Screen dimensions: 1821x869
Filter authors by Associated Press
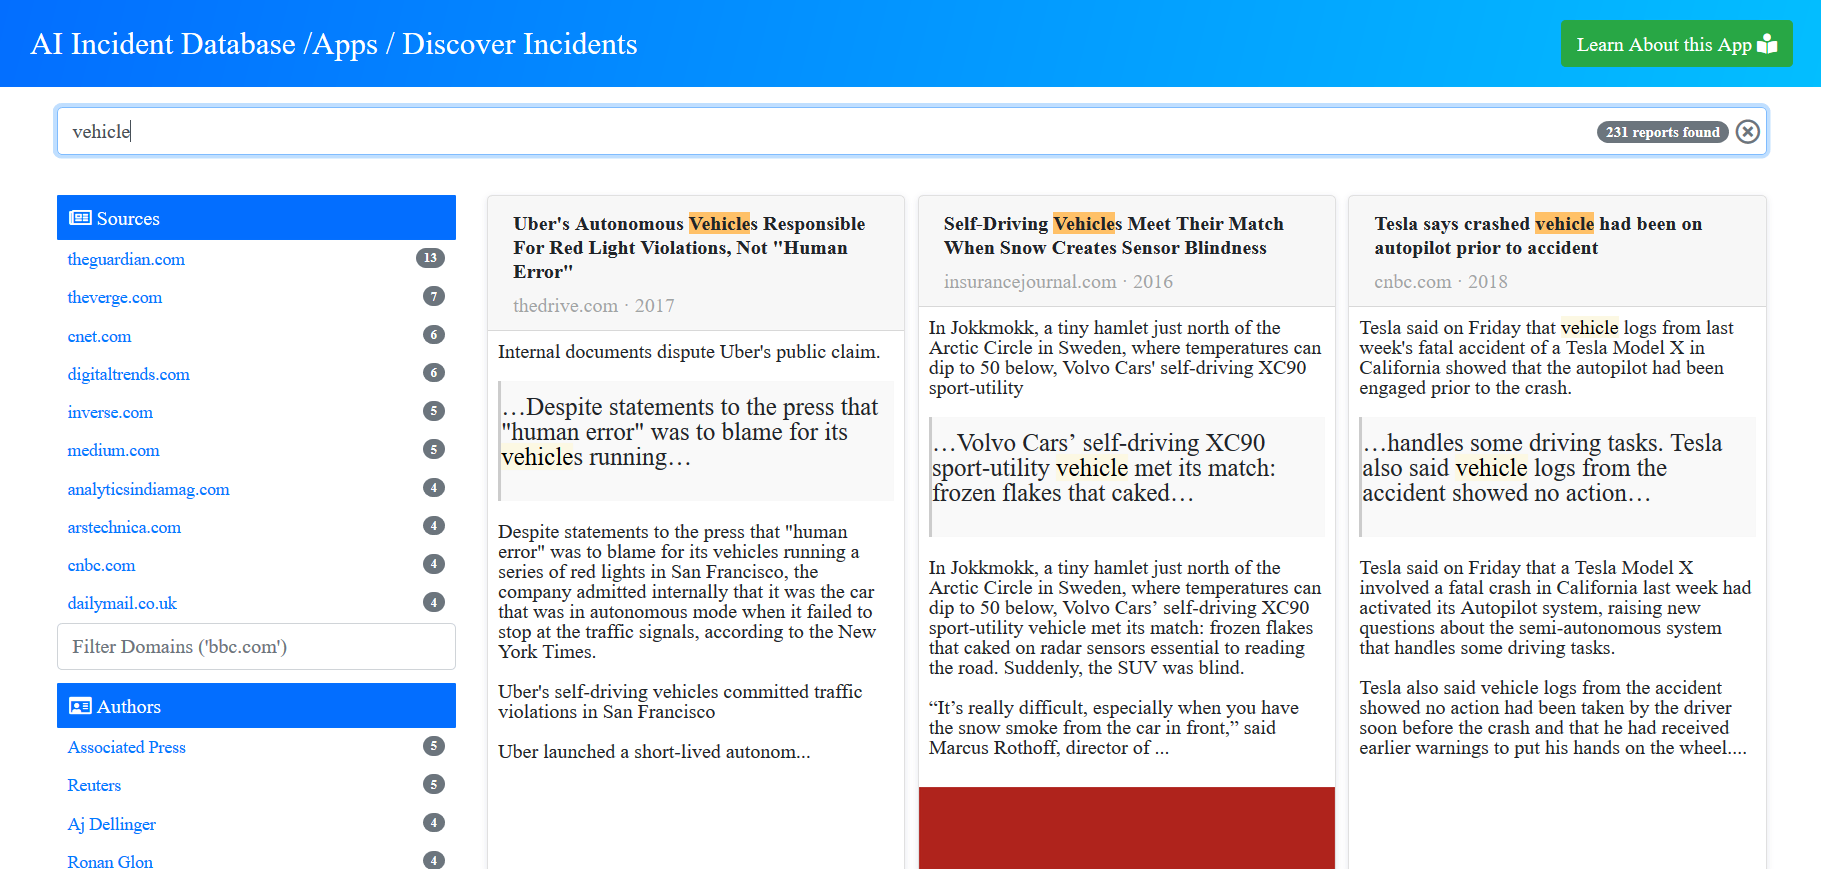[126, 747]
